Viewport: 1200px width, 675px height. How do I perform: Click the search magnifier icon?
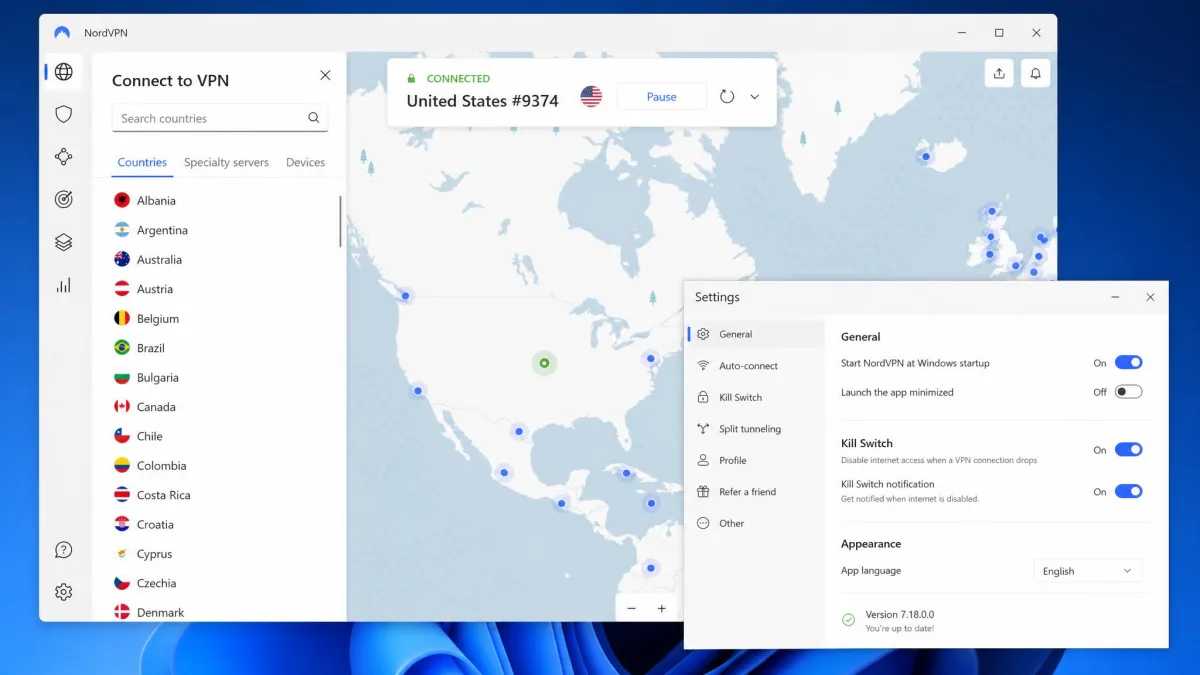314,118
